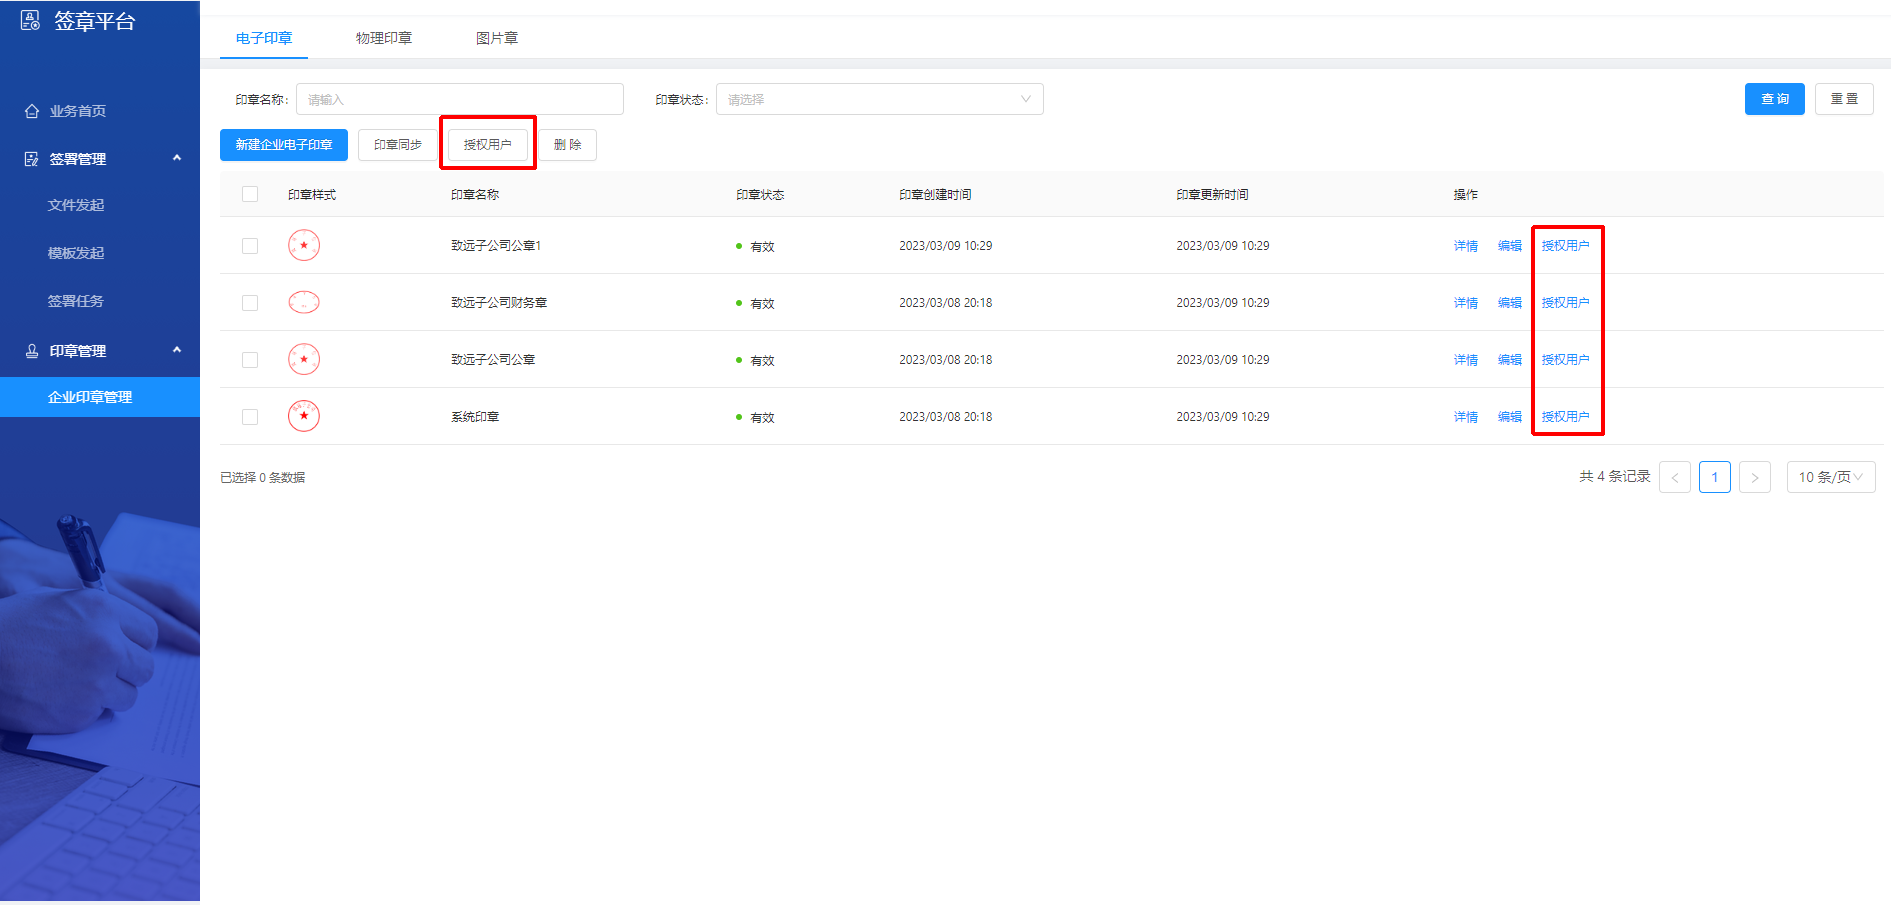Click 详情 link for 致远子公司公章

[1465, 360]
